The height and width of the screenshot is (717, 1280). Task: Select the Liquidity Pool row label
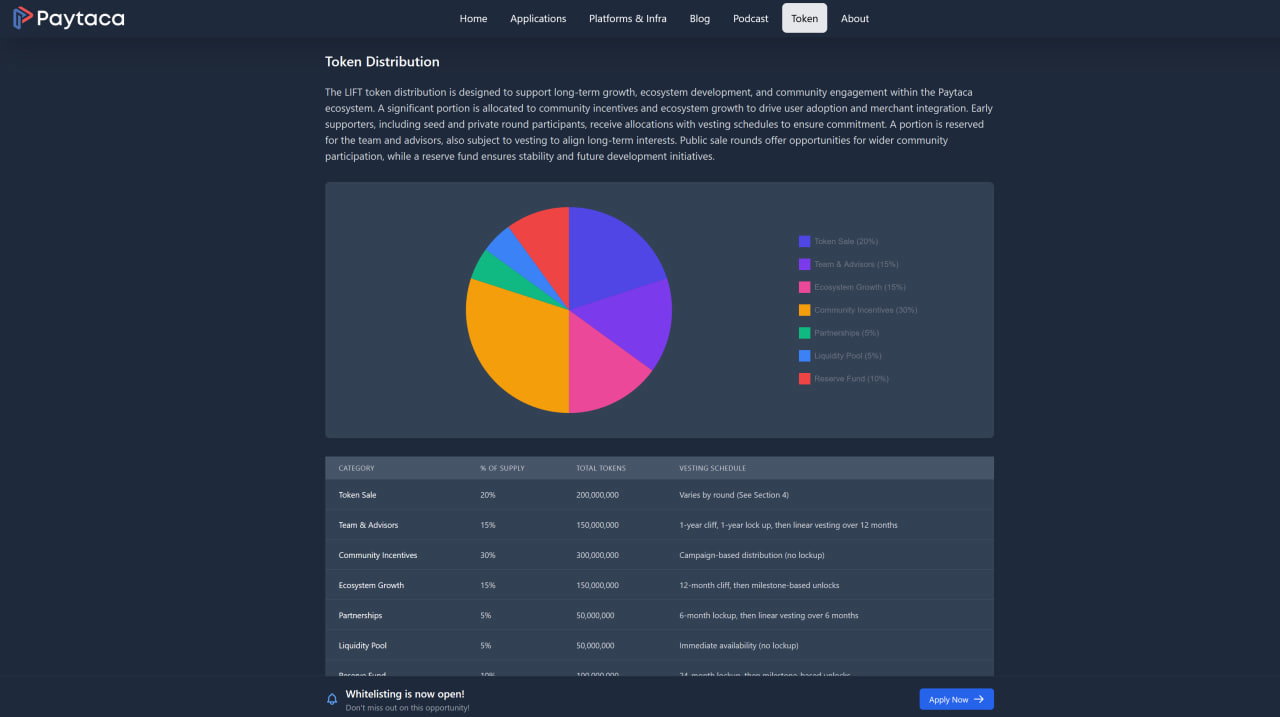362,645
